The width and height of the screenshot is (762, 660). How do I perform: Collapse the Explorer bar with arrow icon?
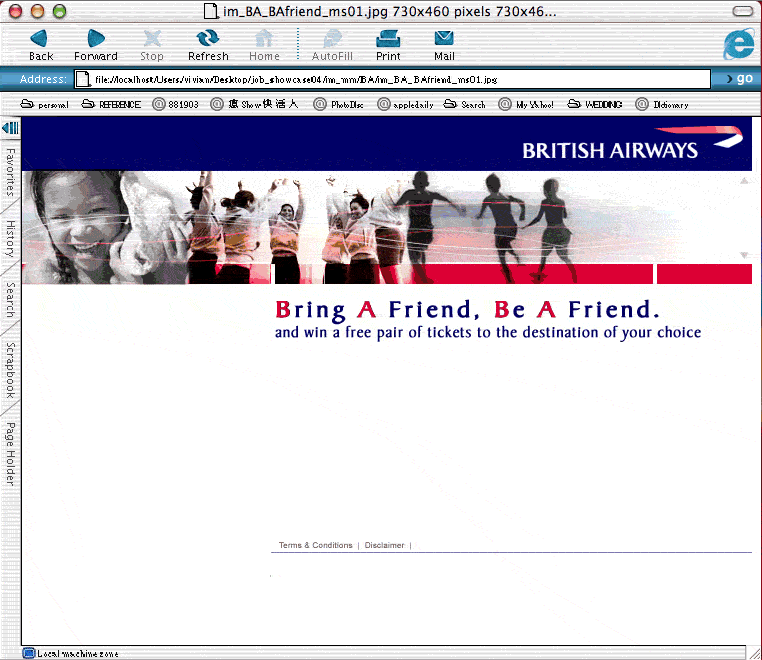click(10, 128)
